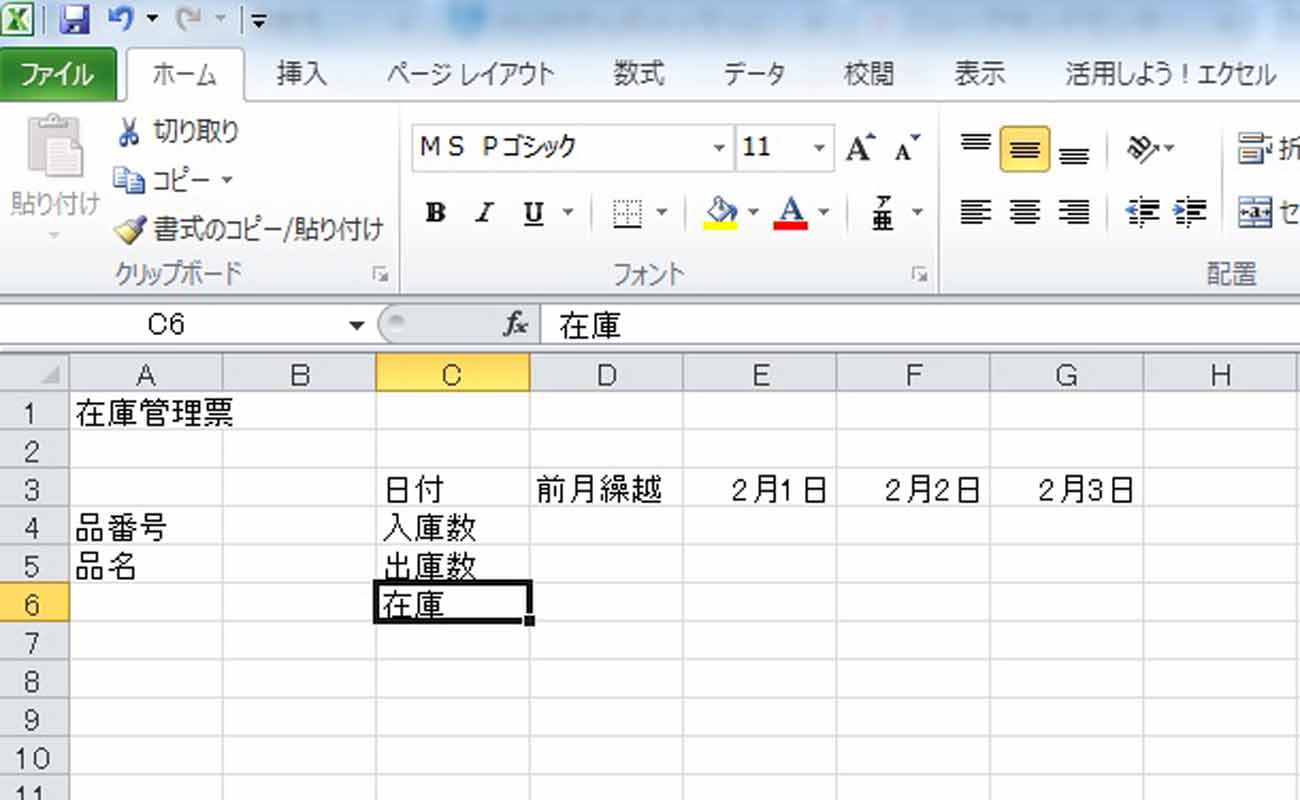
Task: Select cell containing 在庫管理票
Action: (147, 412)
